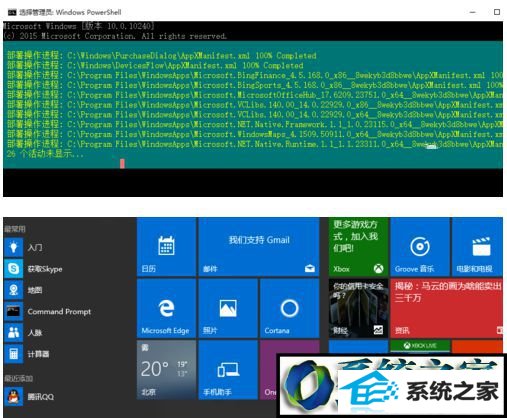The image size is (507, 418).
Task: Click the 入门 label text
Action: [35, 247]
